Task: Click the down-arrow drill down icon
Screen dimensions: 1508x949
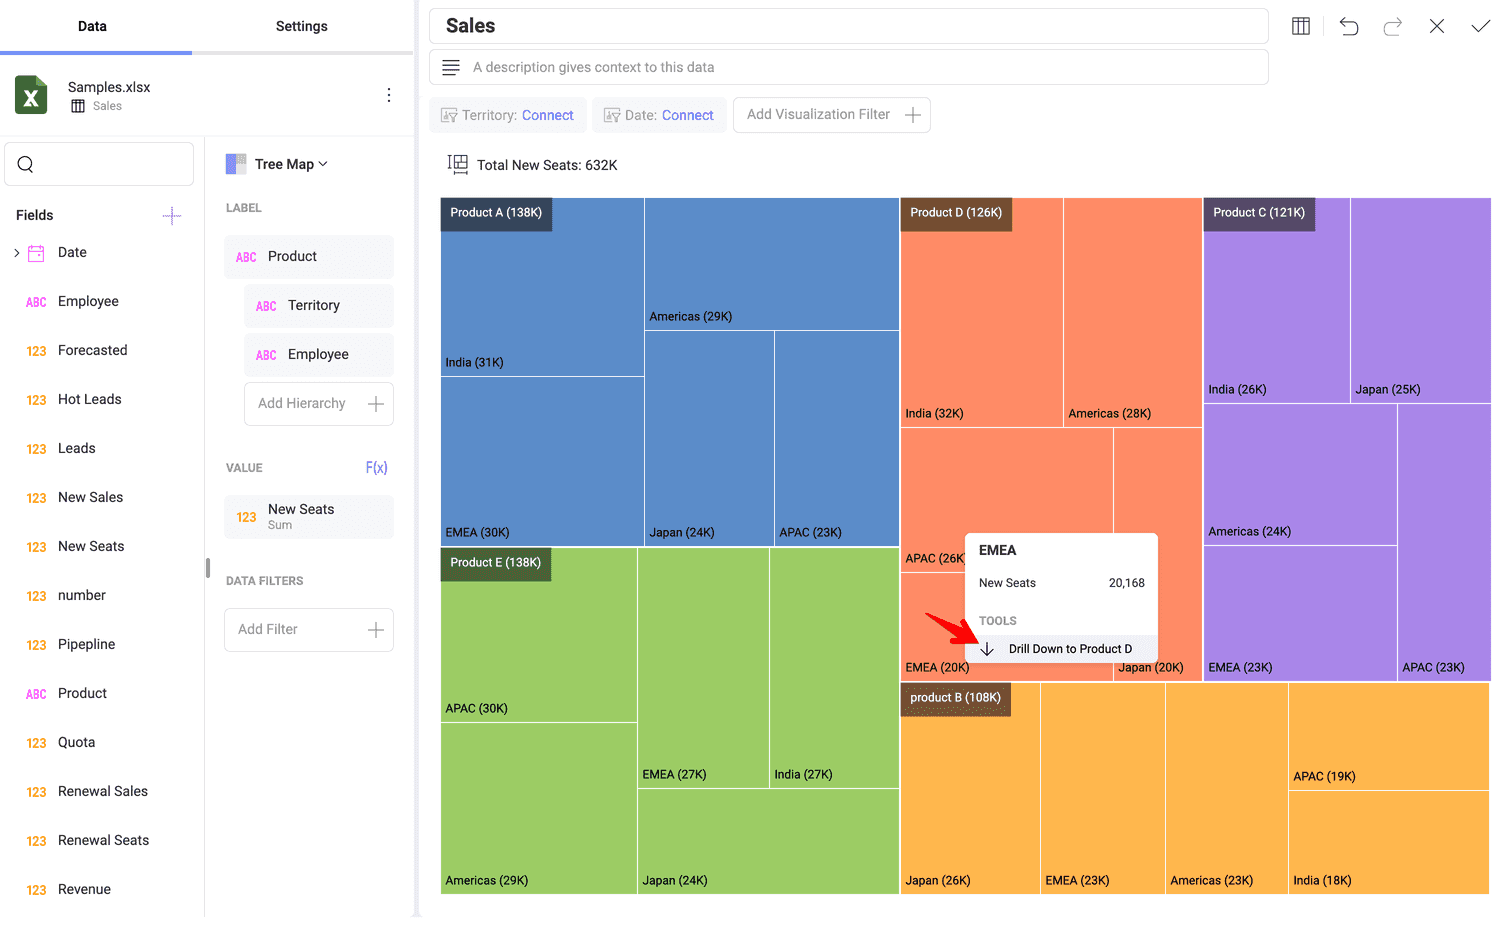Action: (987, 649)
